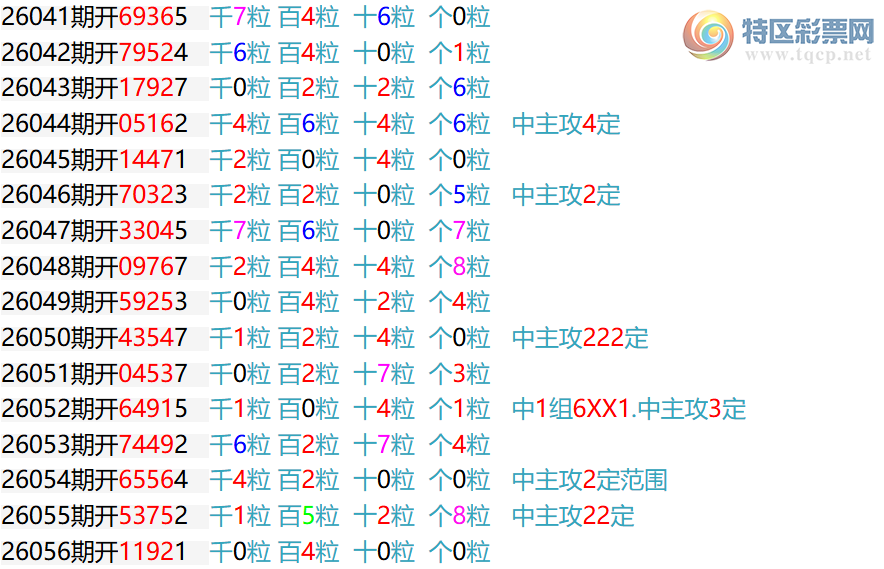Click 千6粒 in the 26053 row
884x569 pixels.
coord(240,444)
